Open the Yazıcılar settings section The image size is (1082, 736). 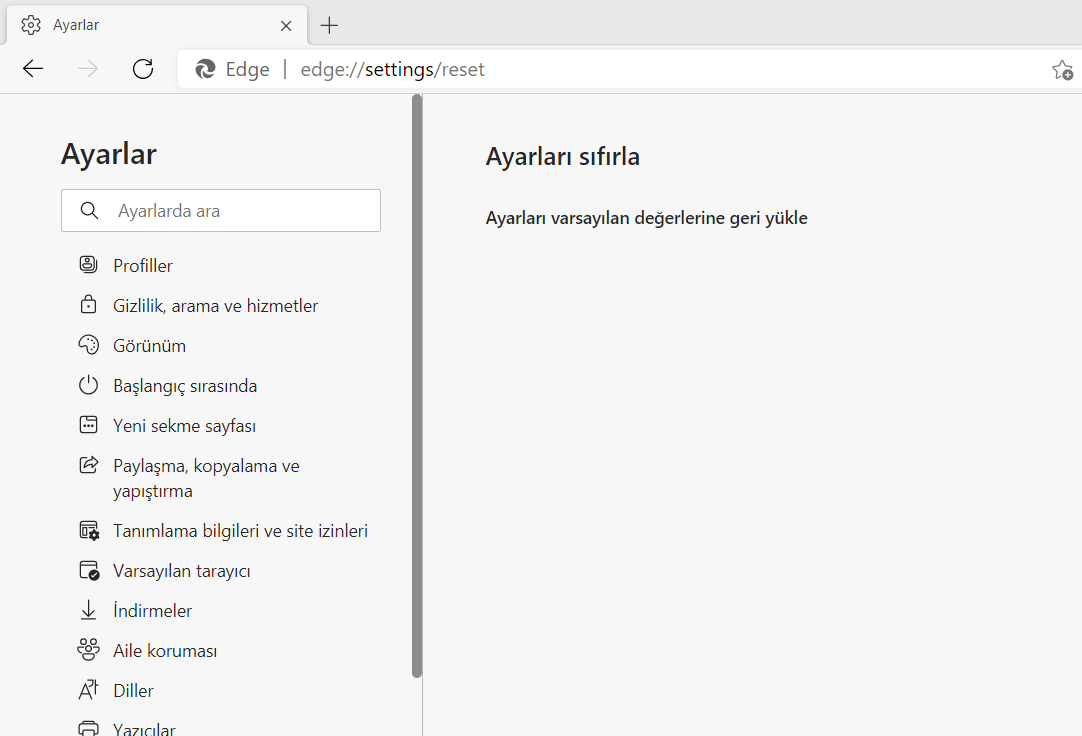click(x=144, y=728)
